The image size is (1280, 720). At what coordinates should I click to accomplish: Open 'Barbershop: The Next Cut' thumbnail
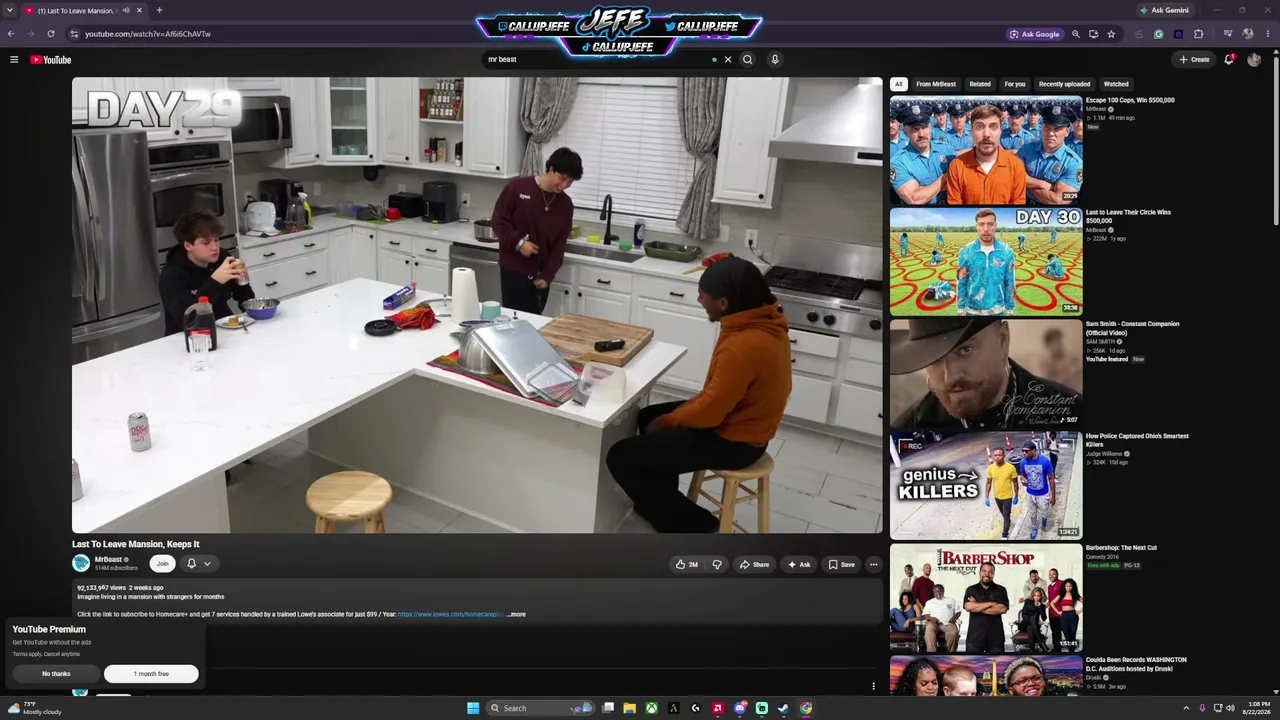pyautogui.click(x=986, y=598)
